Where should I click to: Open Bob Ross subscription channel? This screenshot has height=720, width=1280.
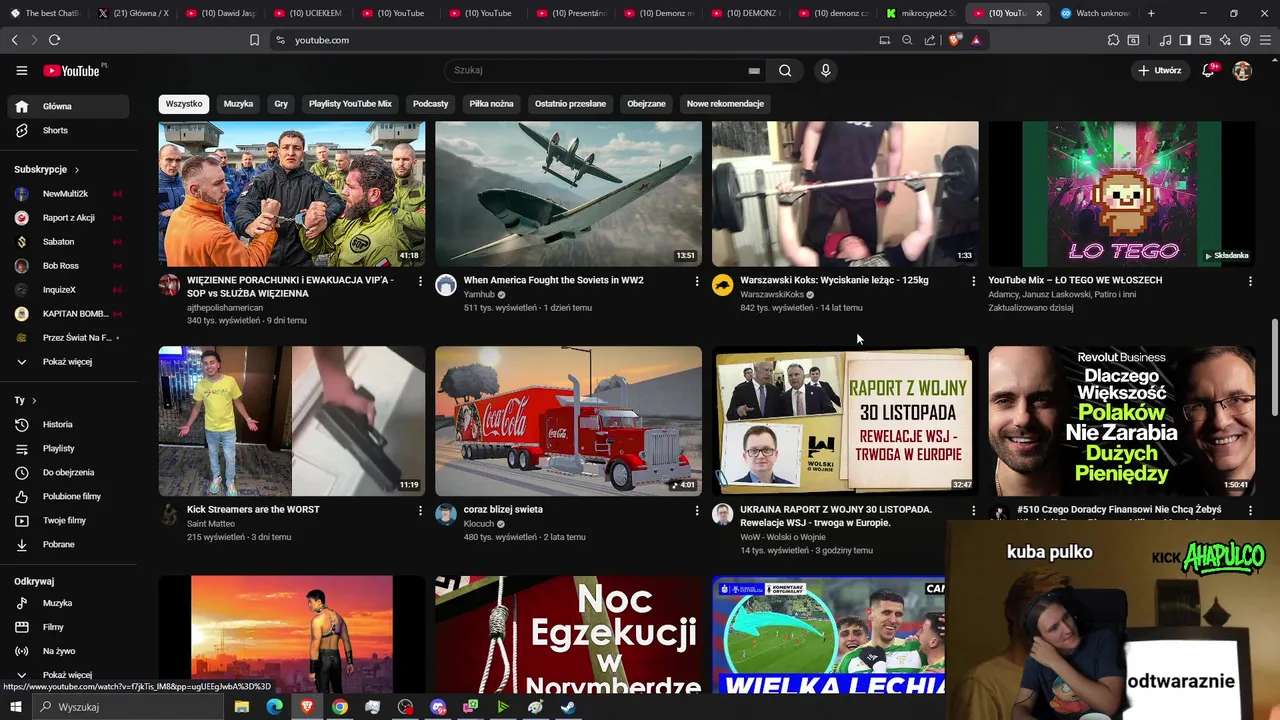[x=66, y=266]
